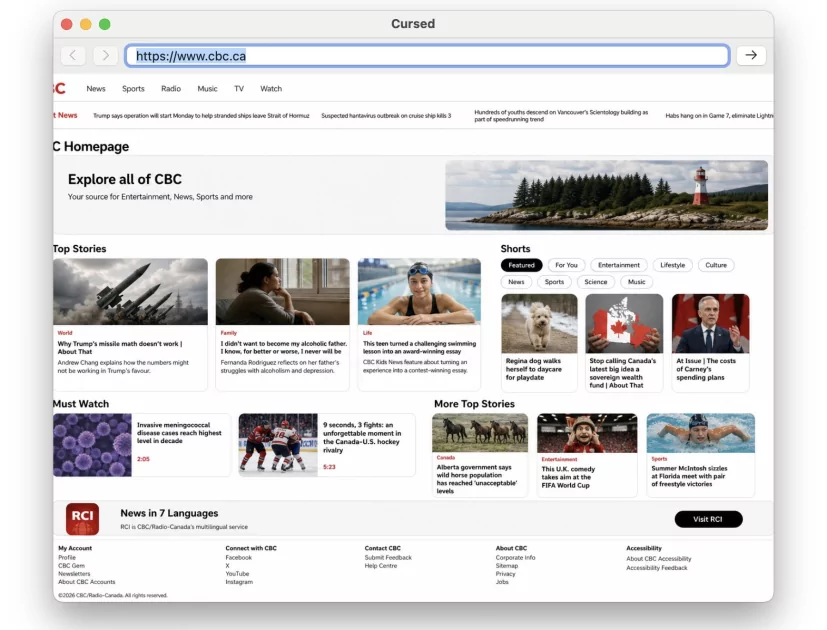
Task: Open the lighthouse banner image
Action: 607,195
